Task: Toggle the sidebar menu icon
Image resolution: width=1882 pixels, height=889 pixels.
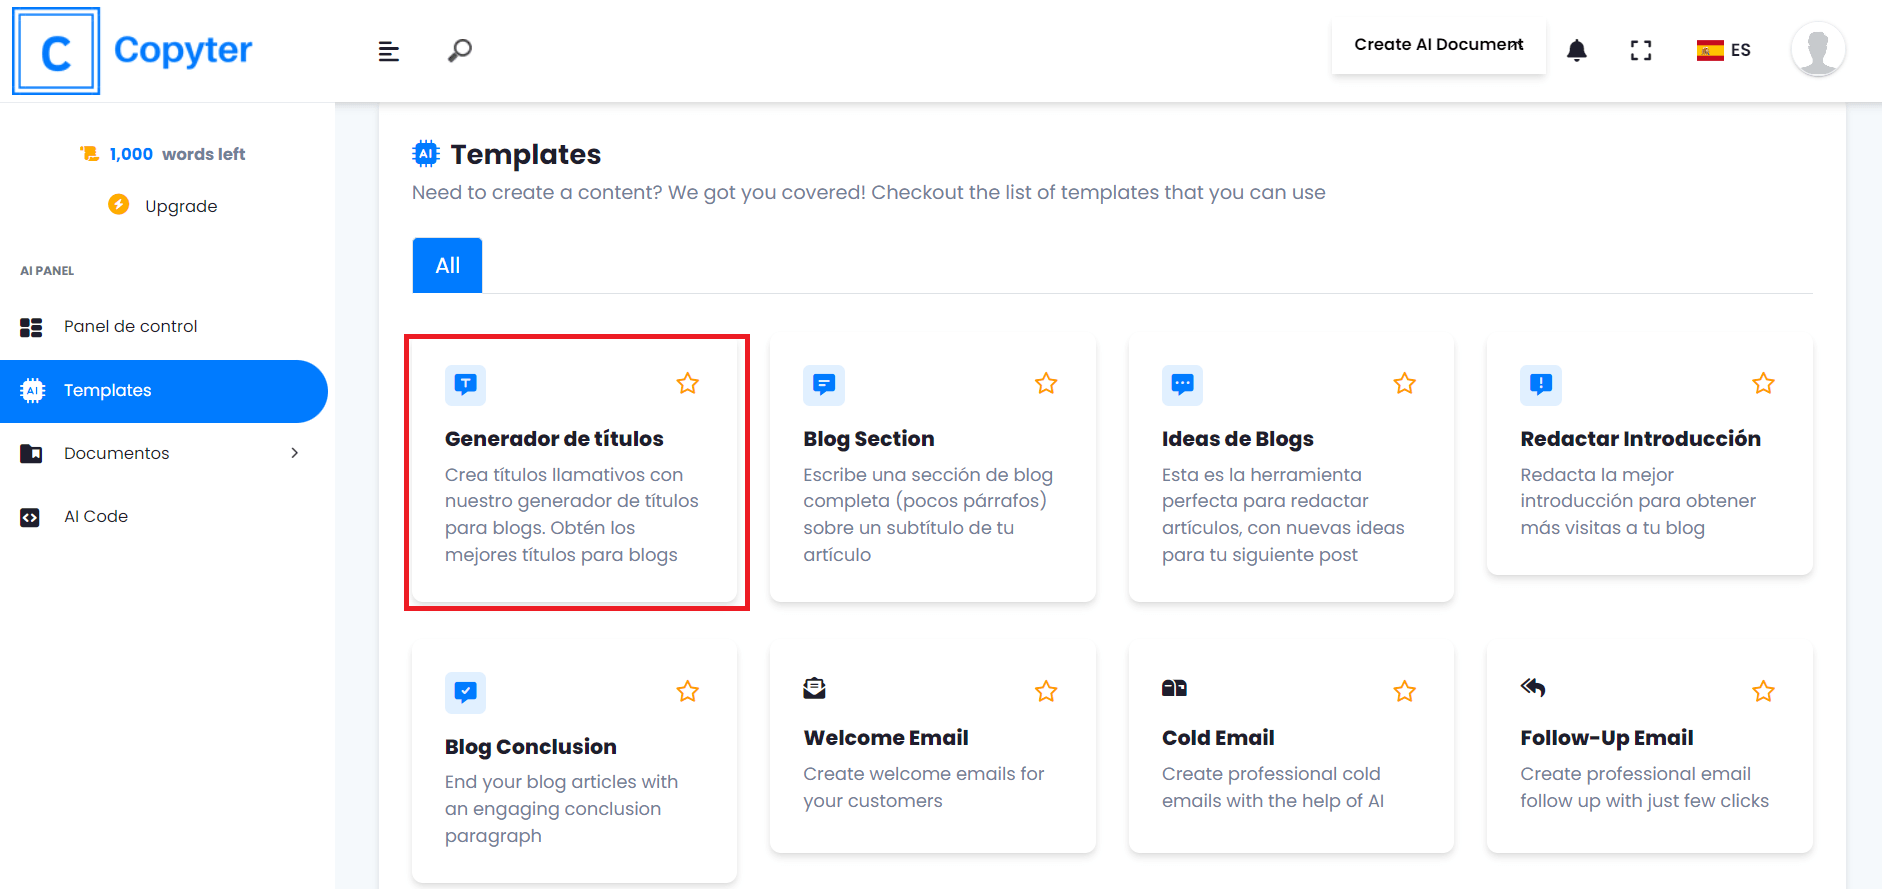Action: 389,51
